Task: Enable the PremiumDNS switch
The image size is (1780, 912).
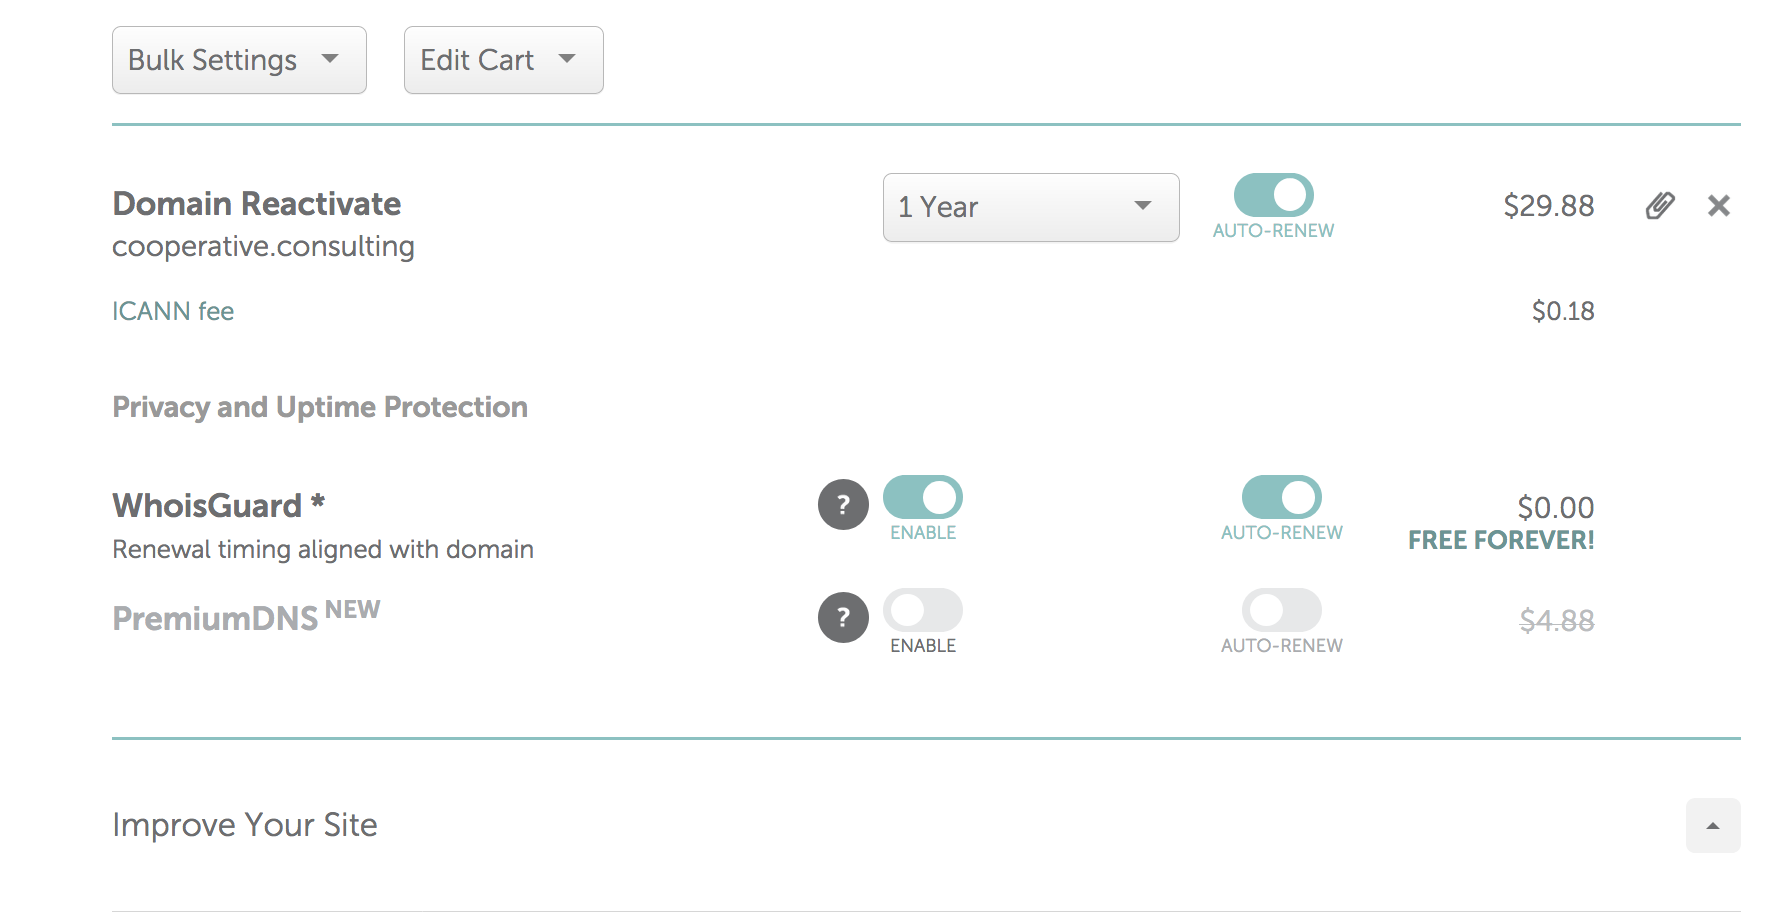Action: [x=922, y=610]
